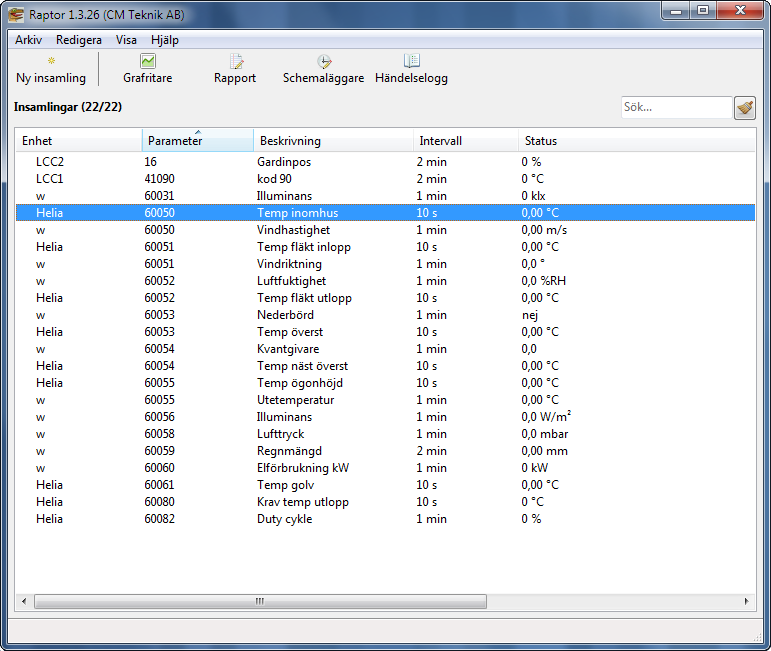The image size is (771, 651).
Task: Select the Temp ögonhöjd row
Action: pyautogui.click(x=386, y=383)
